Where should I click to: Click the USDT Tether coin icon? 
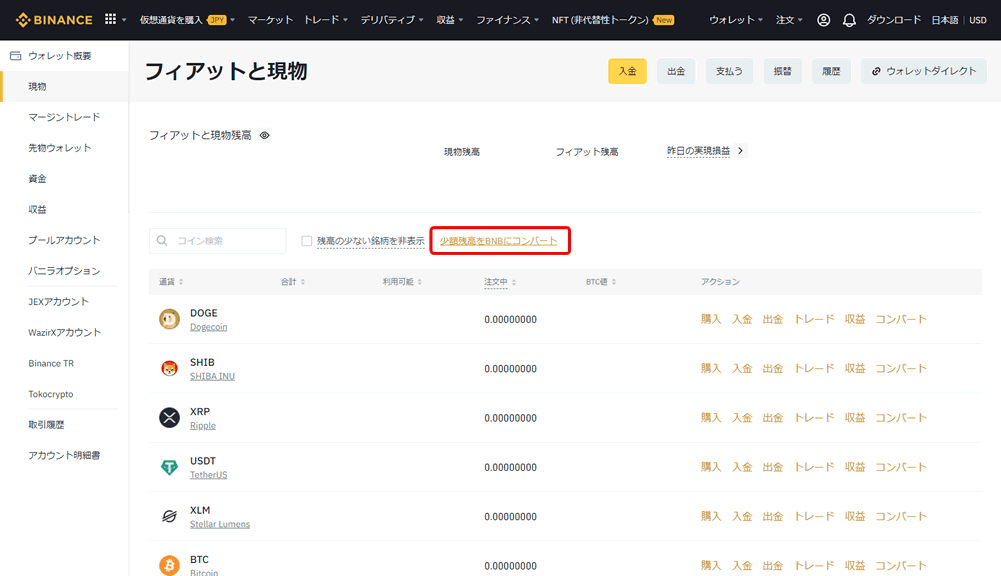point(169,467)
